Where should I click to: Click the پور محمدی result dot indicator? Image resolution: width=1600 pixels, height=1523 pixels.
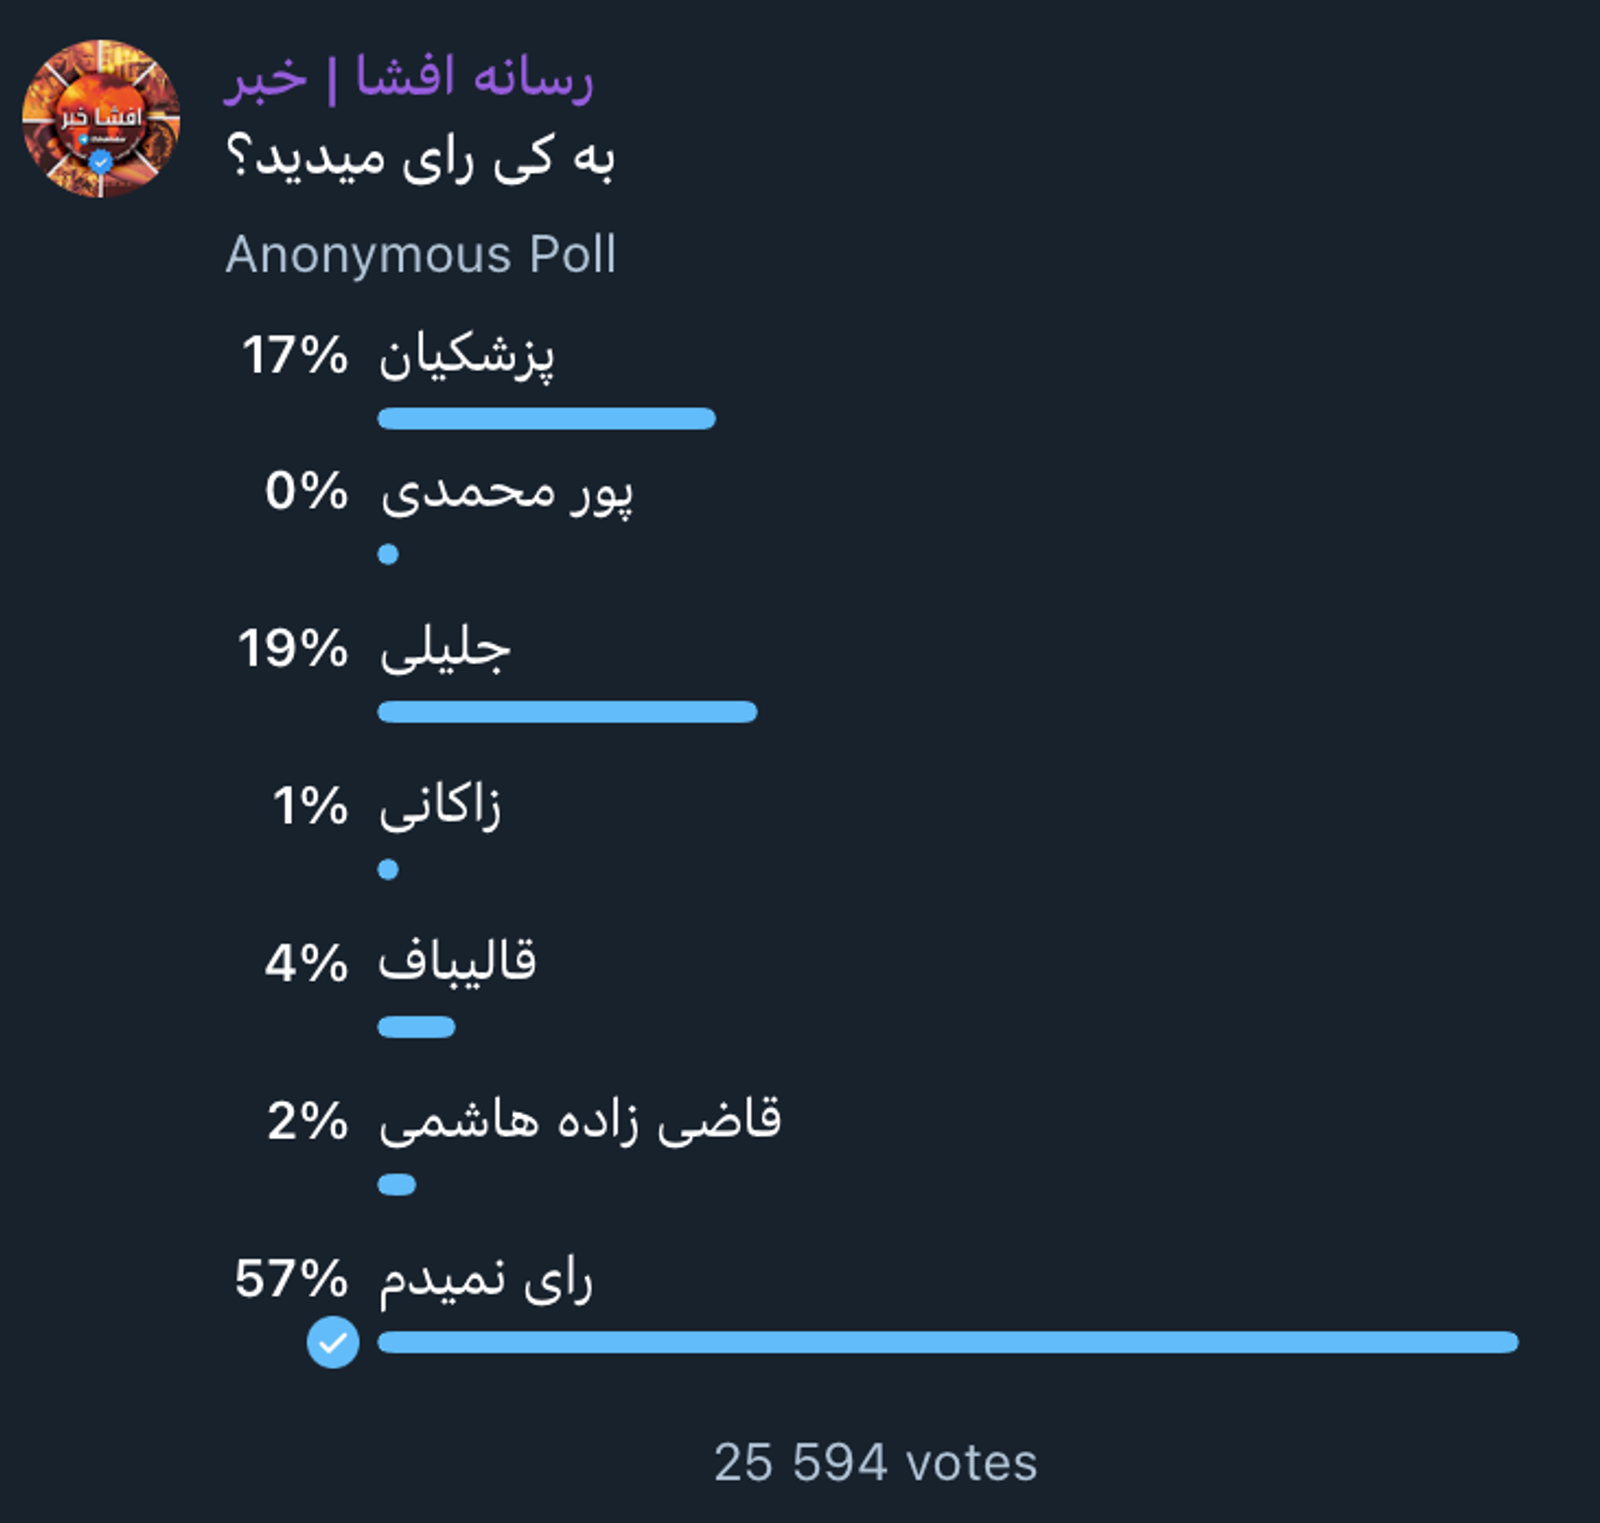(x=388, y=554)
